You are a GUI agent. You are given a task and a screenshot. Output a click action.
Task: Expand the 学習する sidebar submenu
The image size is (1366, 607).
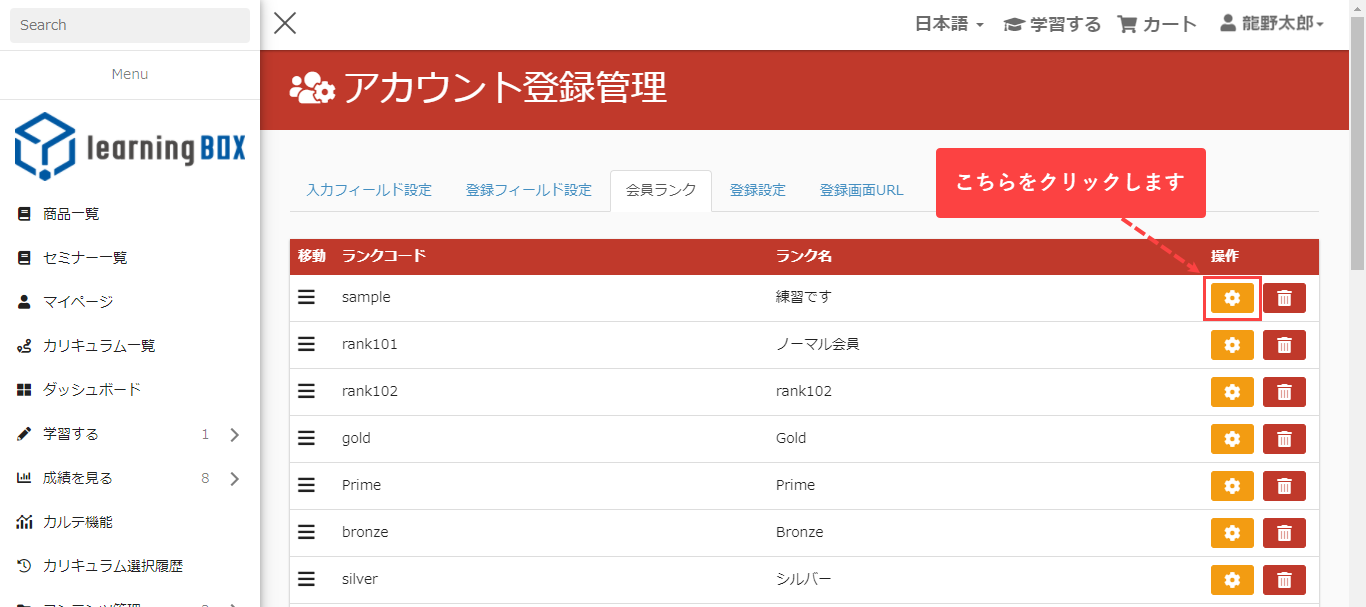(234, 434)
